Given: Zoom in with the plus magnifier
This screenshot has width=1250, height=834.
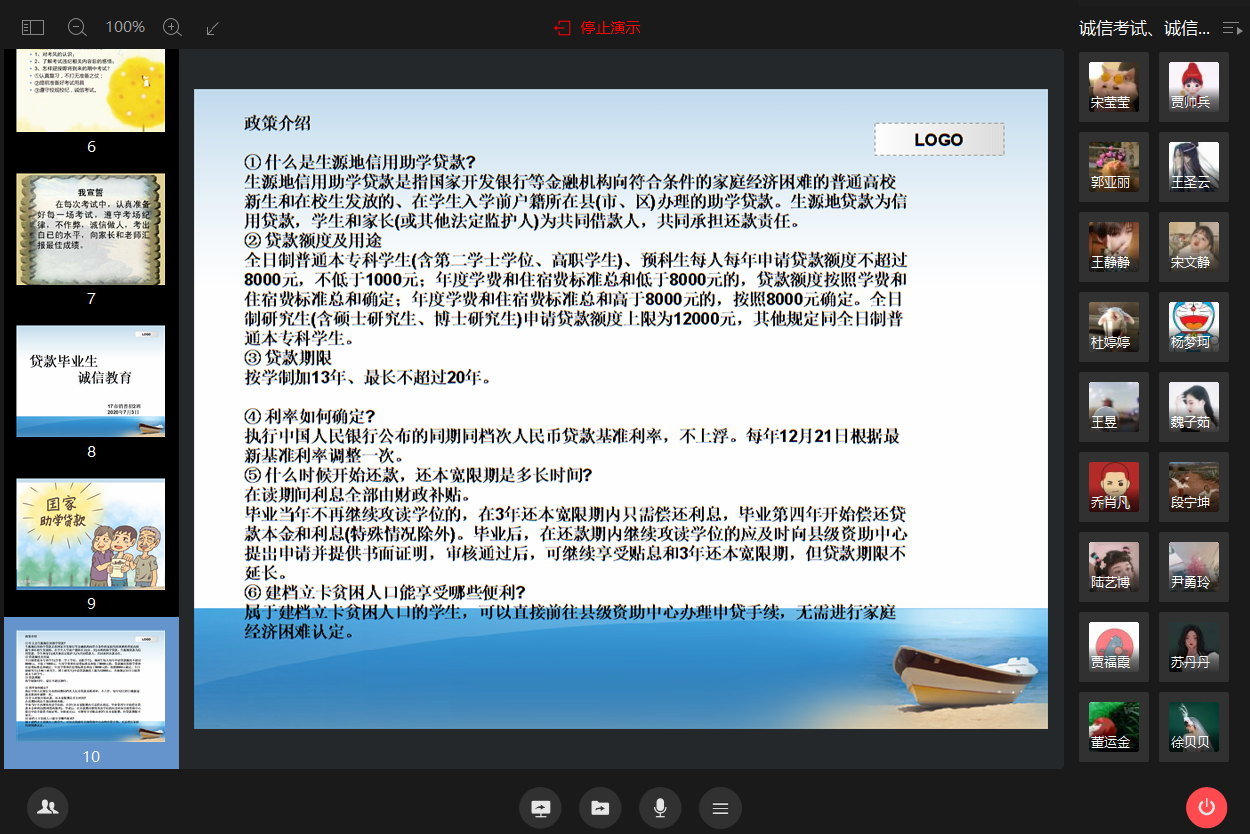Looking at the screenshot, I should (172, 28).
